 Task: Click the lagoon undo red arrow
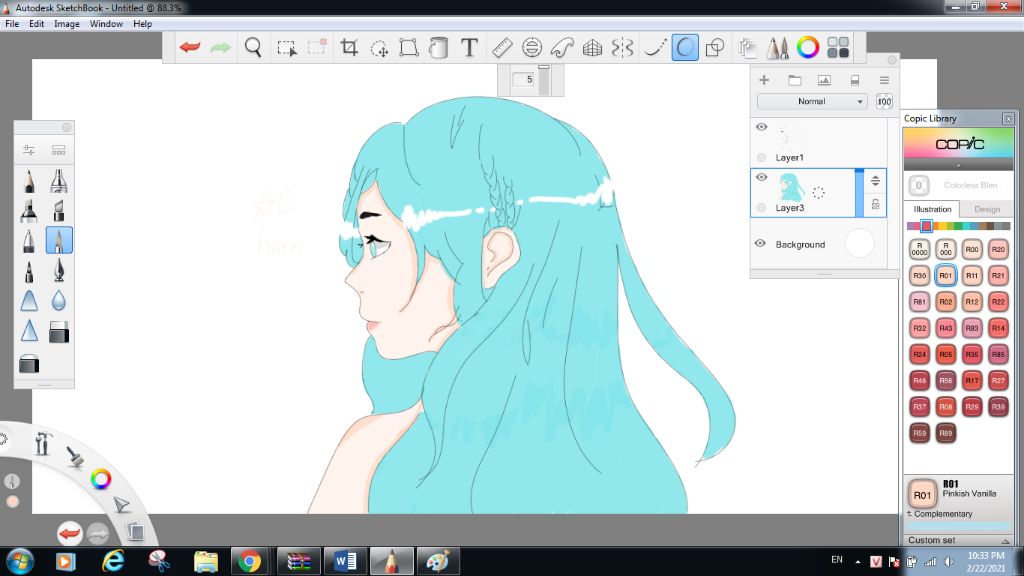tap(69, 534)
